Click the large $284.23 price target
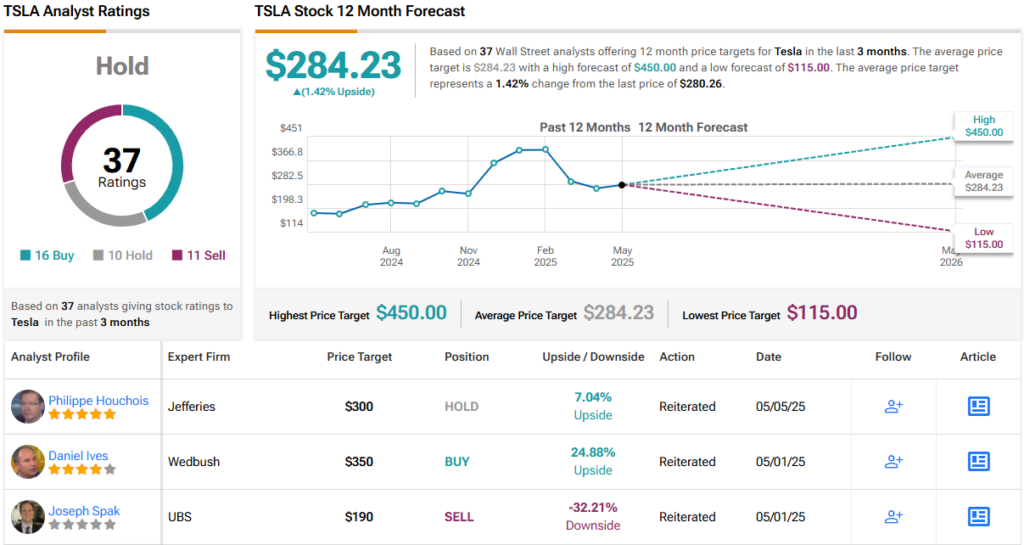Image resolution: width=1024 pixels, height=545 pixels. [333, 65]
